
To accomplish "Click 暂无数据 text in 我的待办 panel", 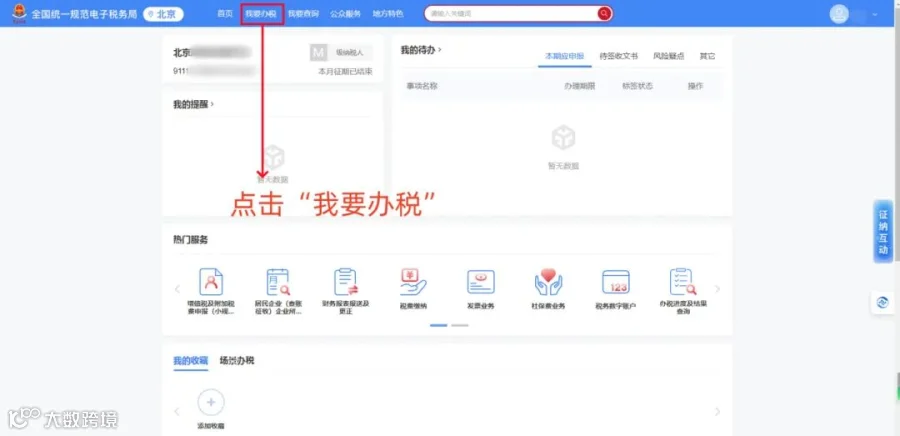I will (563, 166).
